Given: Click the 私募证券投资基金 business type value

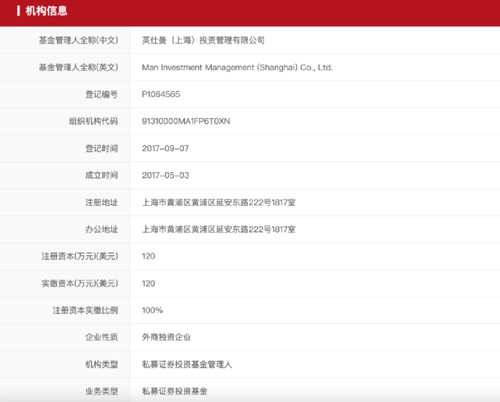Looking at the screenshot, I should (x=174, y=391).
